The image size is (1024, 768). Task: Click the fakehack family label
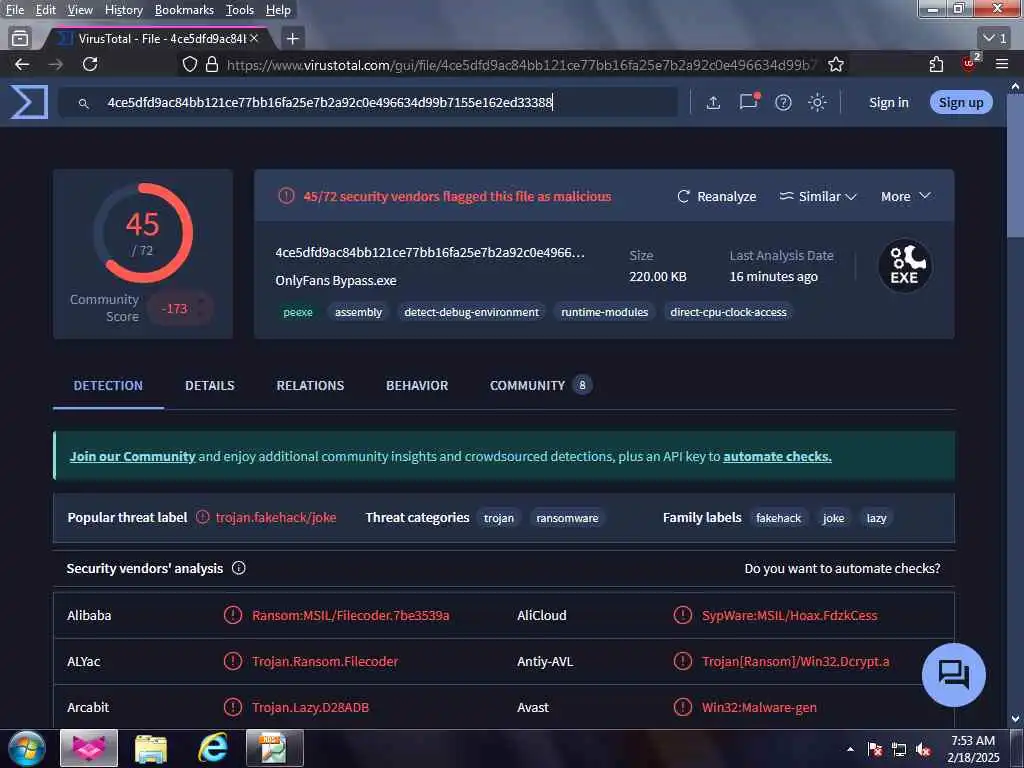[x=778, y=518]
